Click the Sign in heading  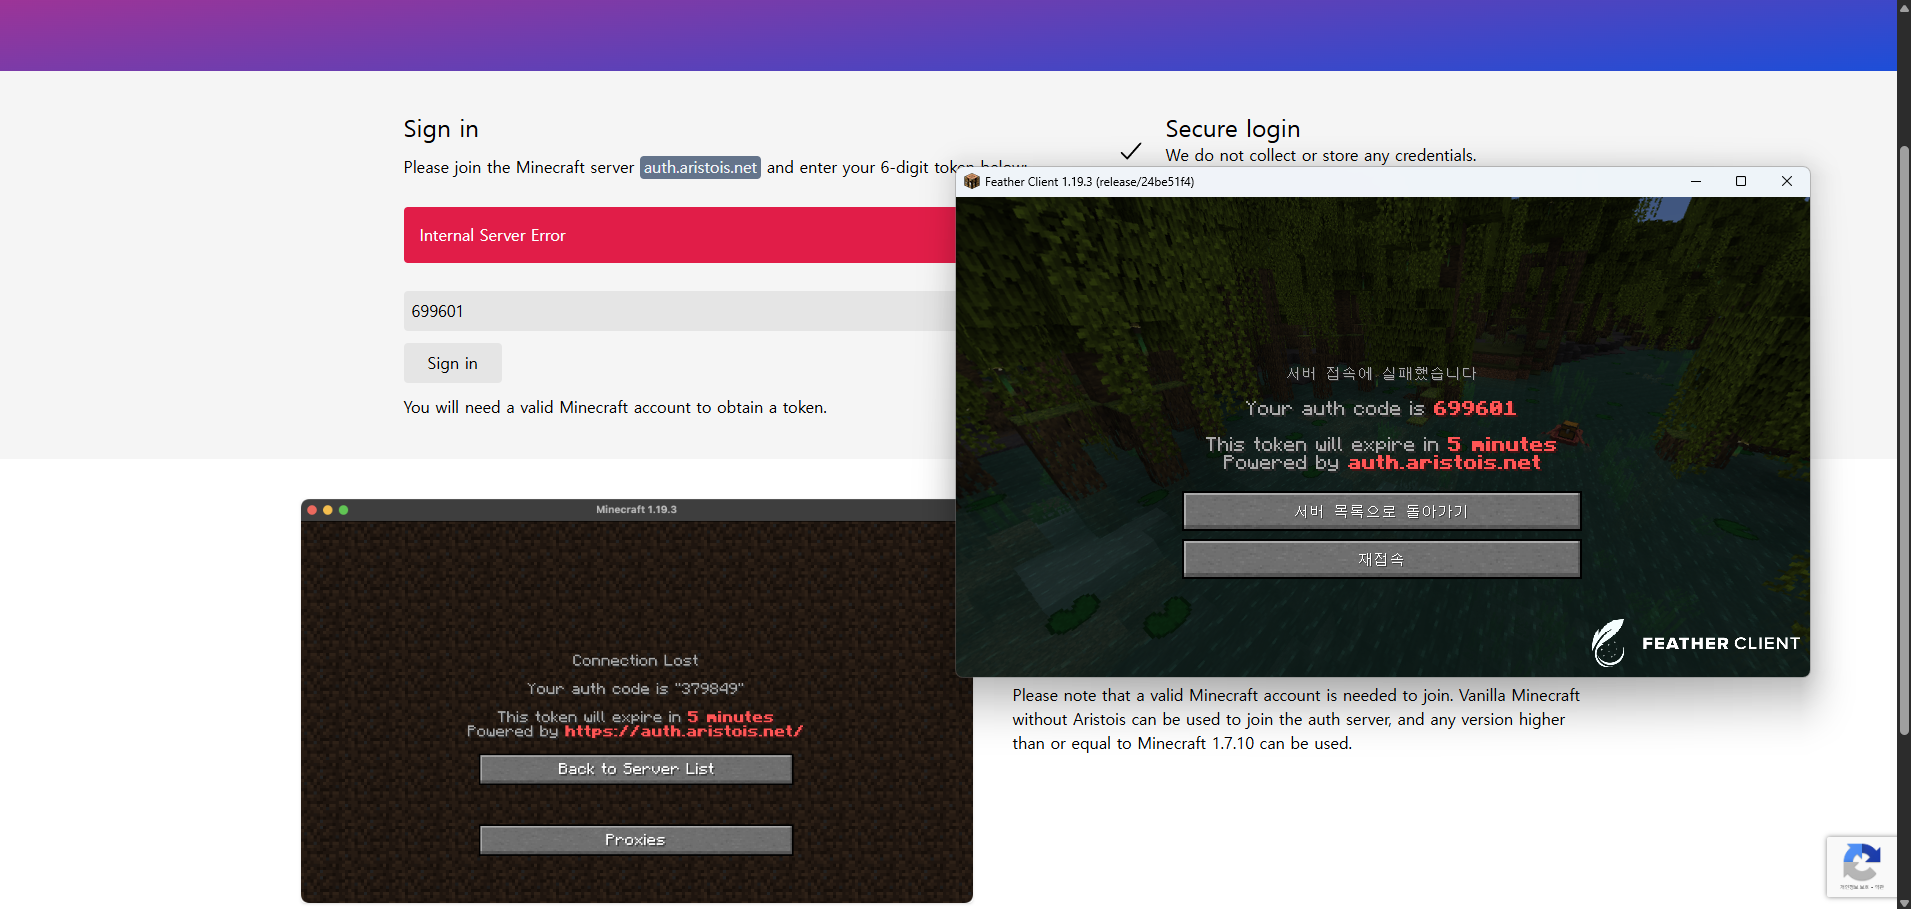(441, 129)
